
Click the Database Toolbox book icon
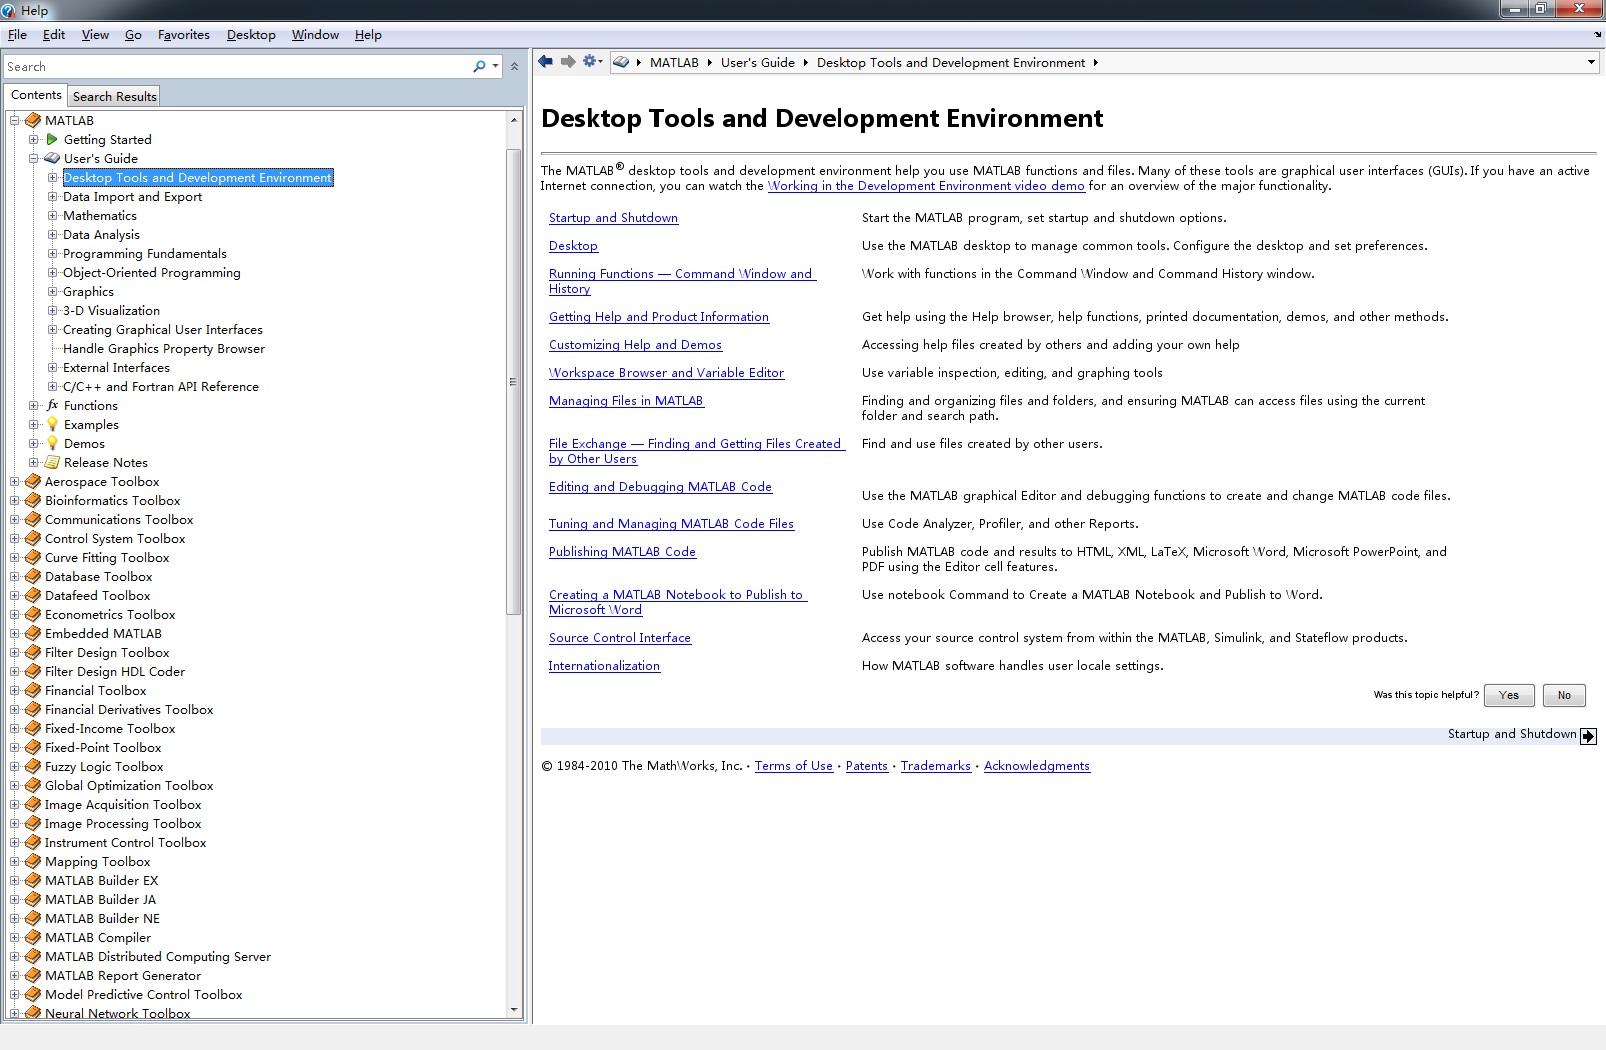tap(33, 576)
